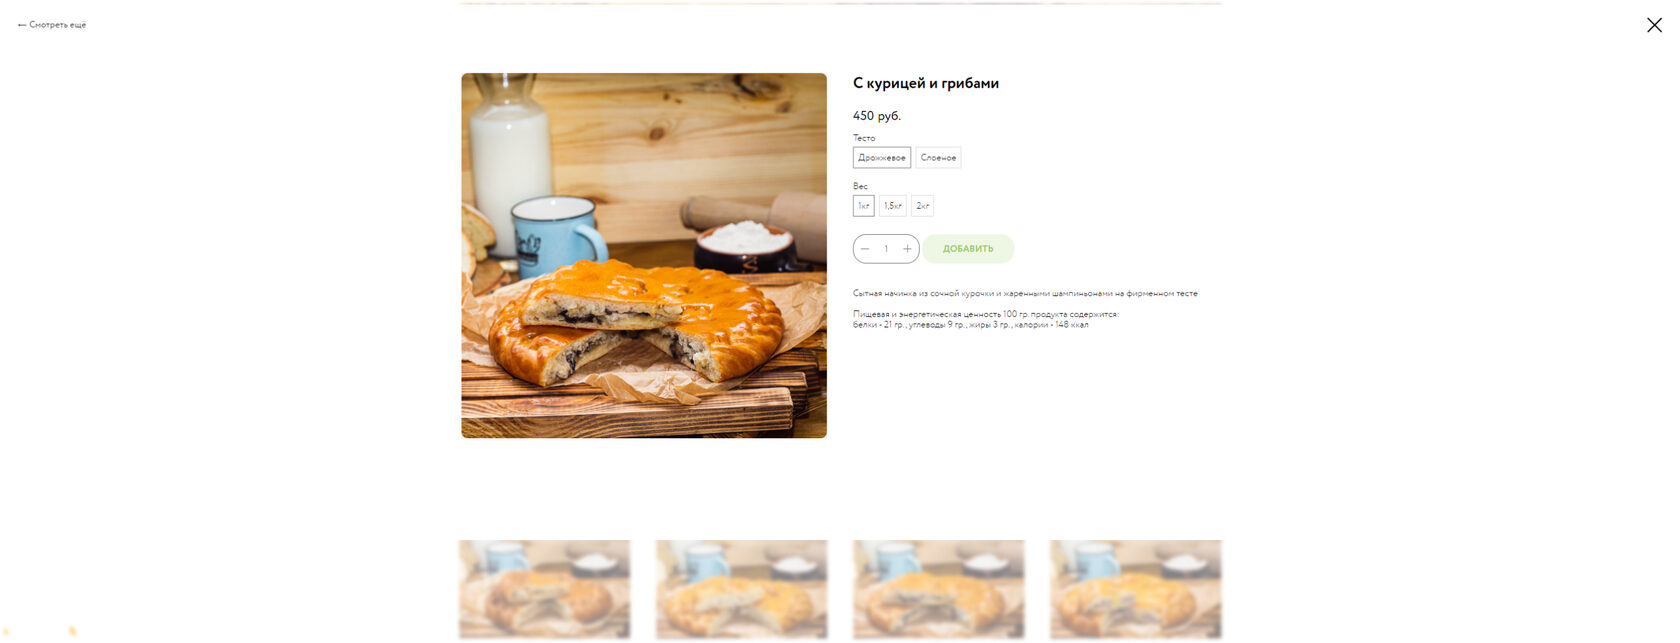
Task: Select the Дрожжевое dough option
Action: pos(882,158)
